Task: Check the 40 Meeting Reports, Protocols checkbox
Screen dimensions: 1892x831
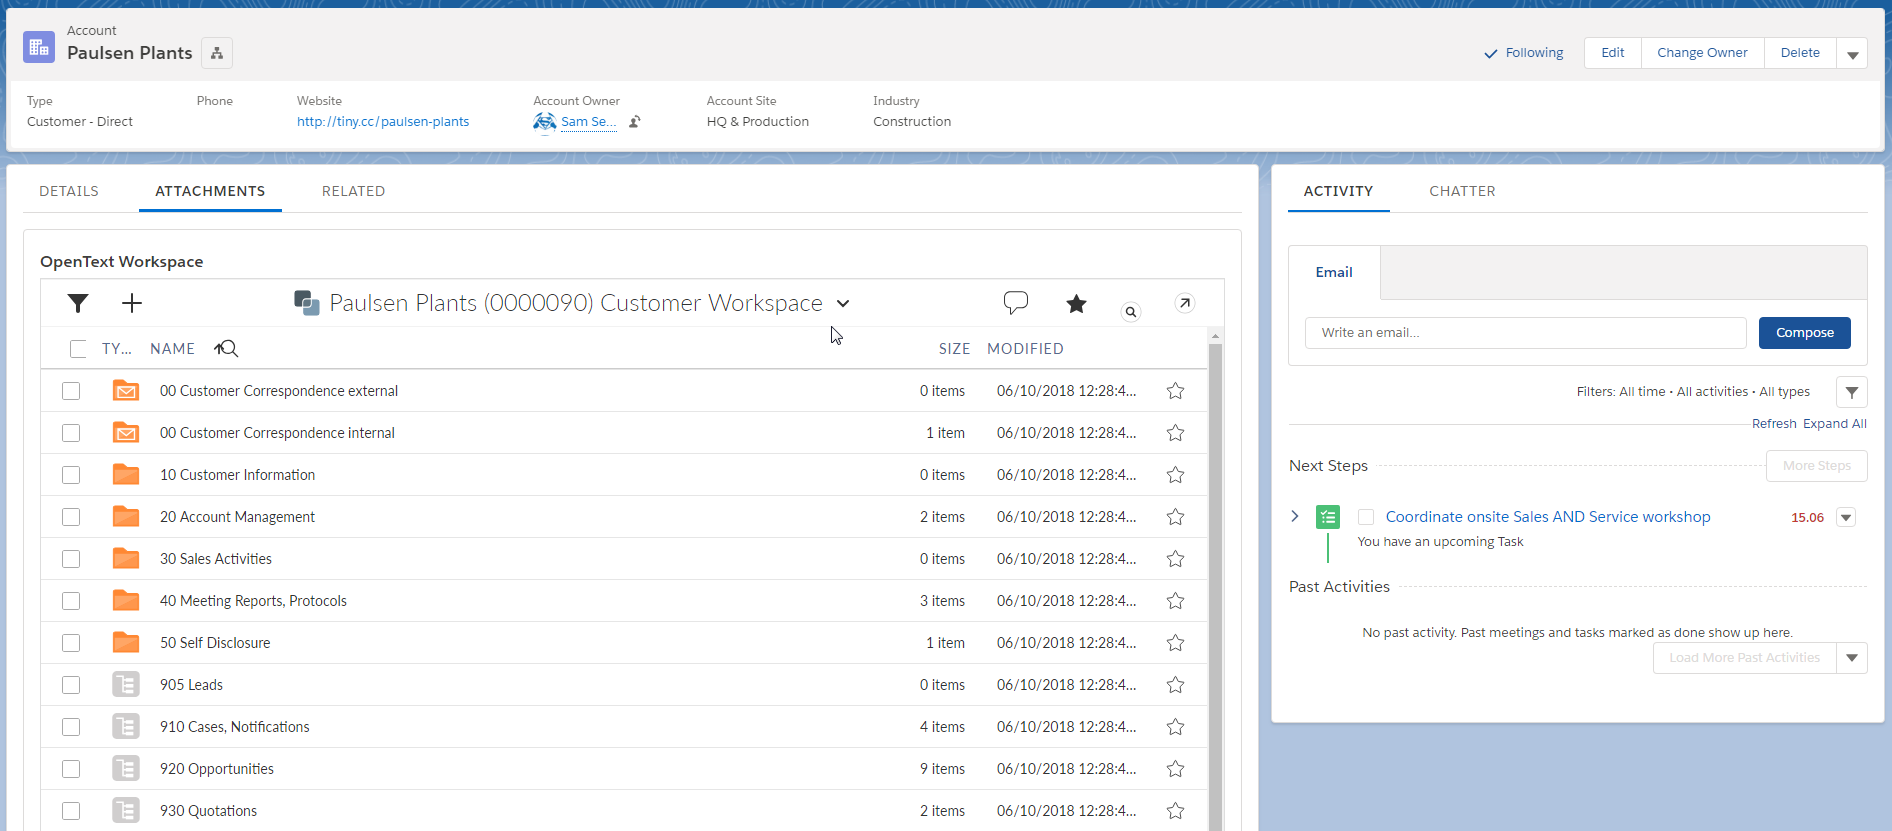Action: pyautogui.click(x=71, y=601)
